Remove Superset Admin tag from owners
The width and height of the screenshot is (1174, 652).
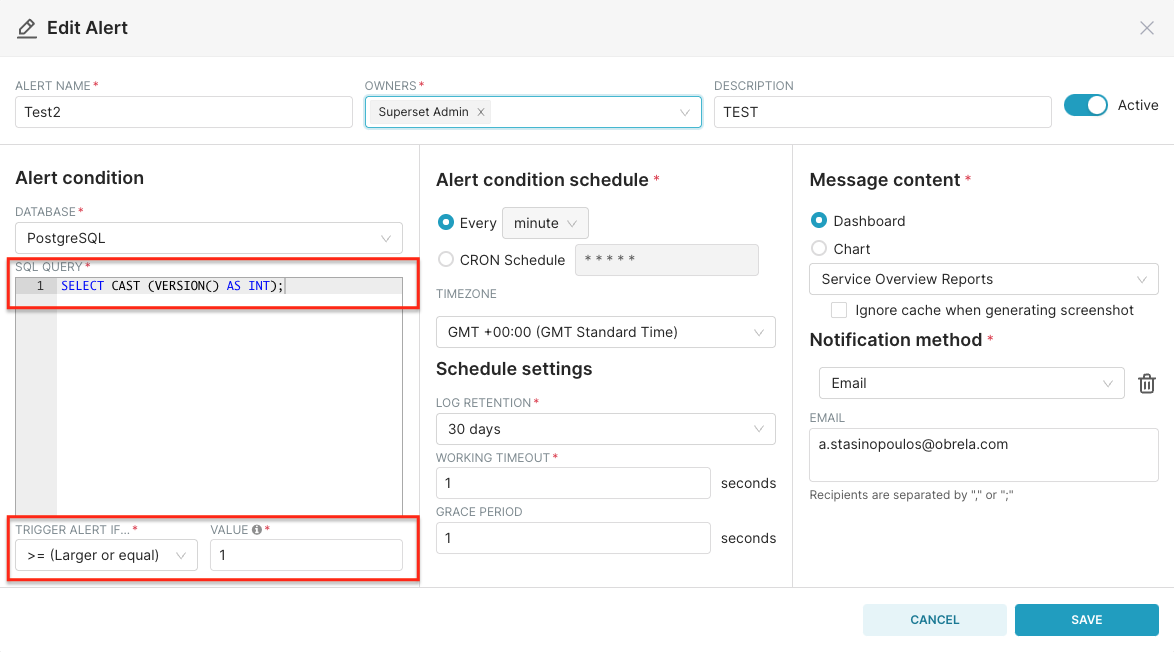tap(481, 112)
